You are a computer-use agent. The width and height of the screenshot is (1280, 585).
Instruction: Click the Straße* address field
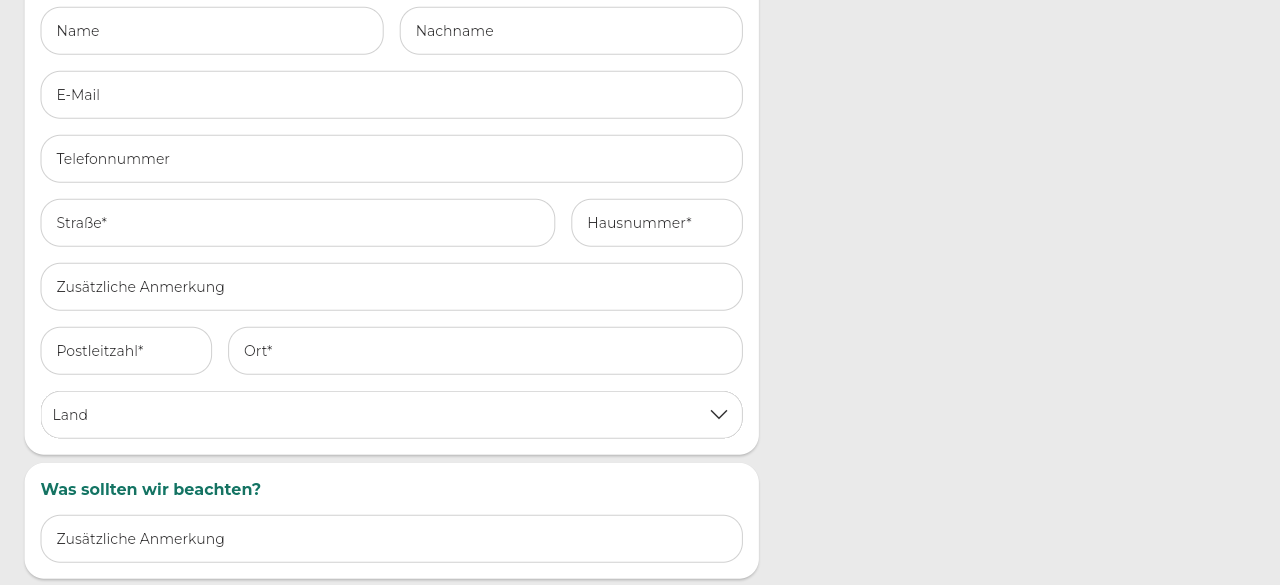click(x=297, y=223)
